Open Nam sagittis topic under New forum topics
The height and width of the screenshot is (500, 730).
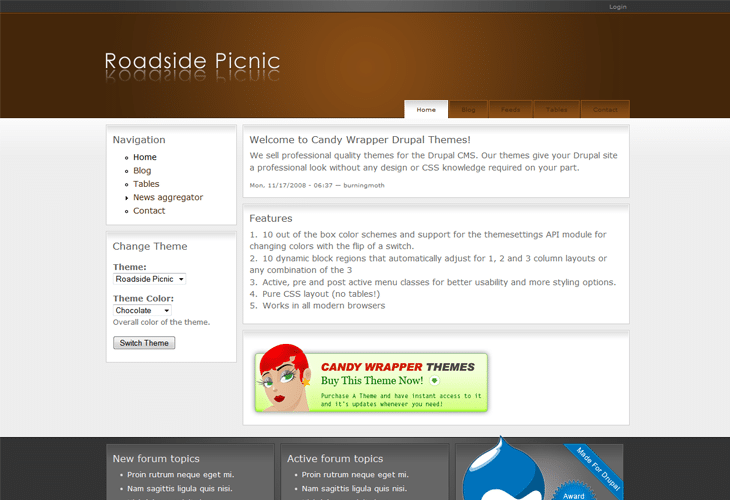click(x=179, y=489)
